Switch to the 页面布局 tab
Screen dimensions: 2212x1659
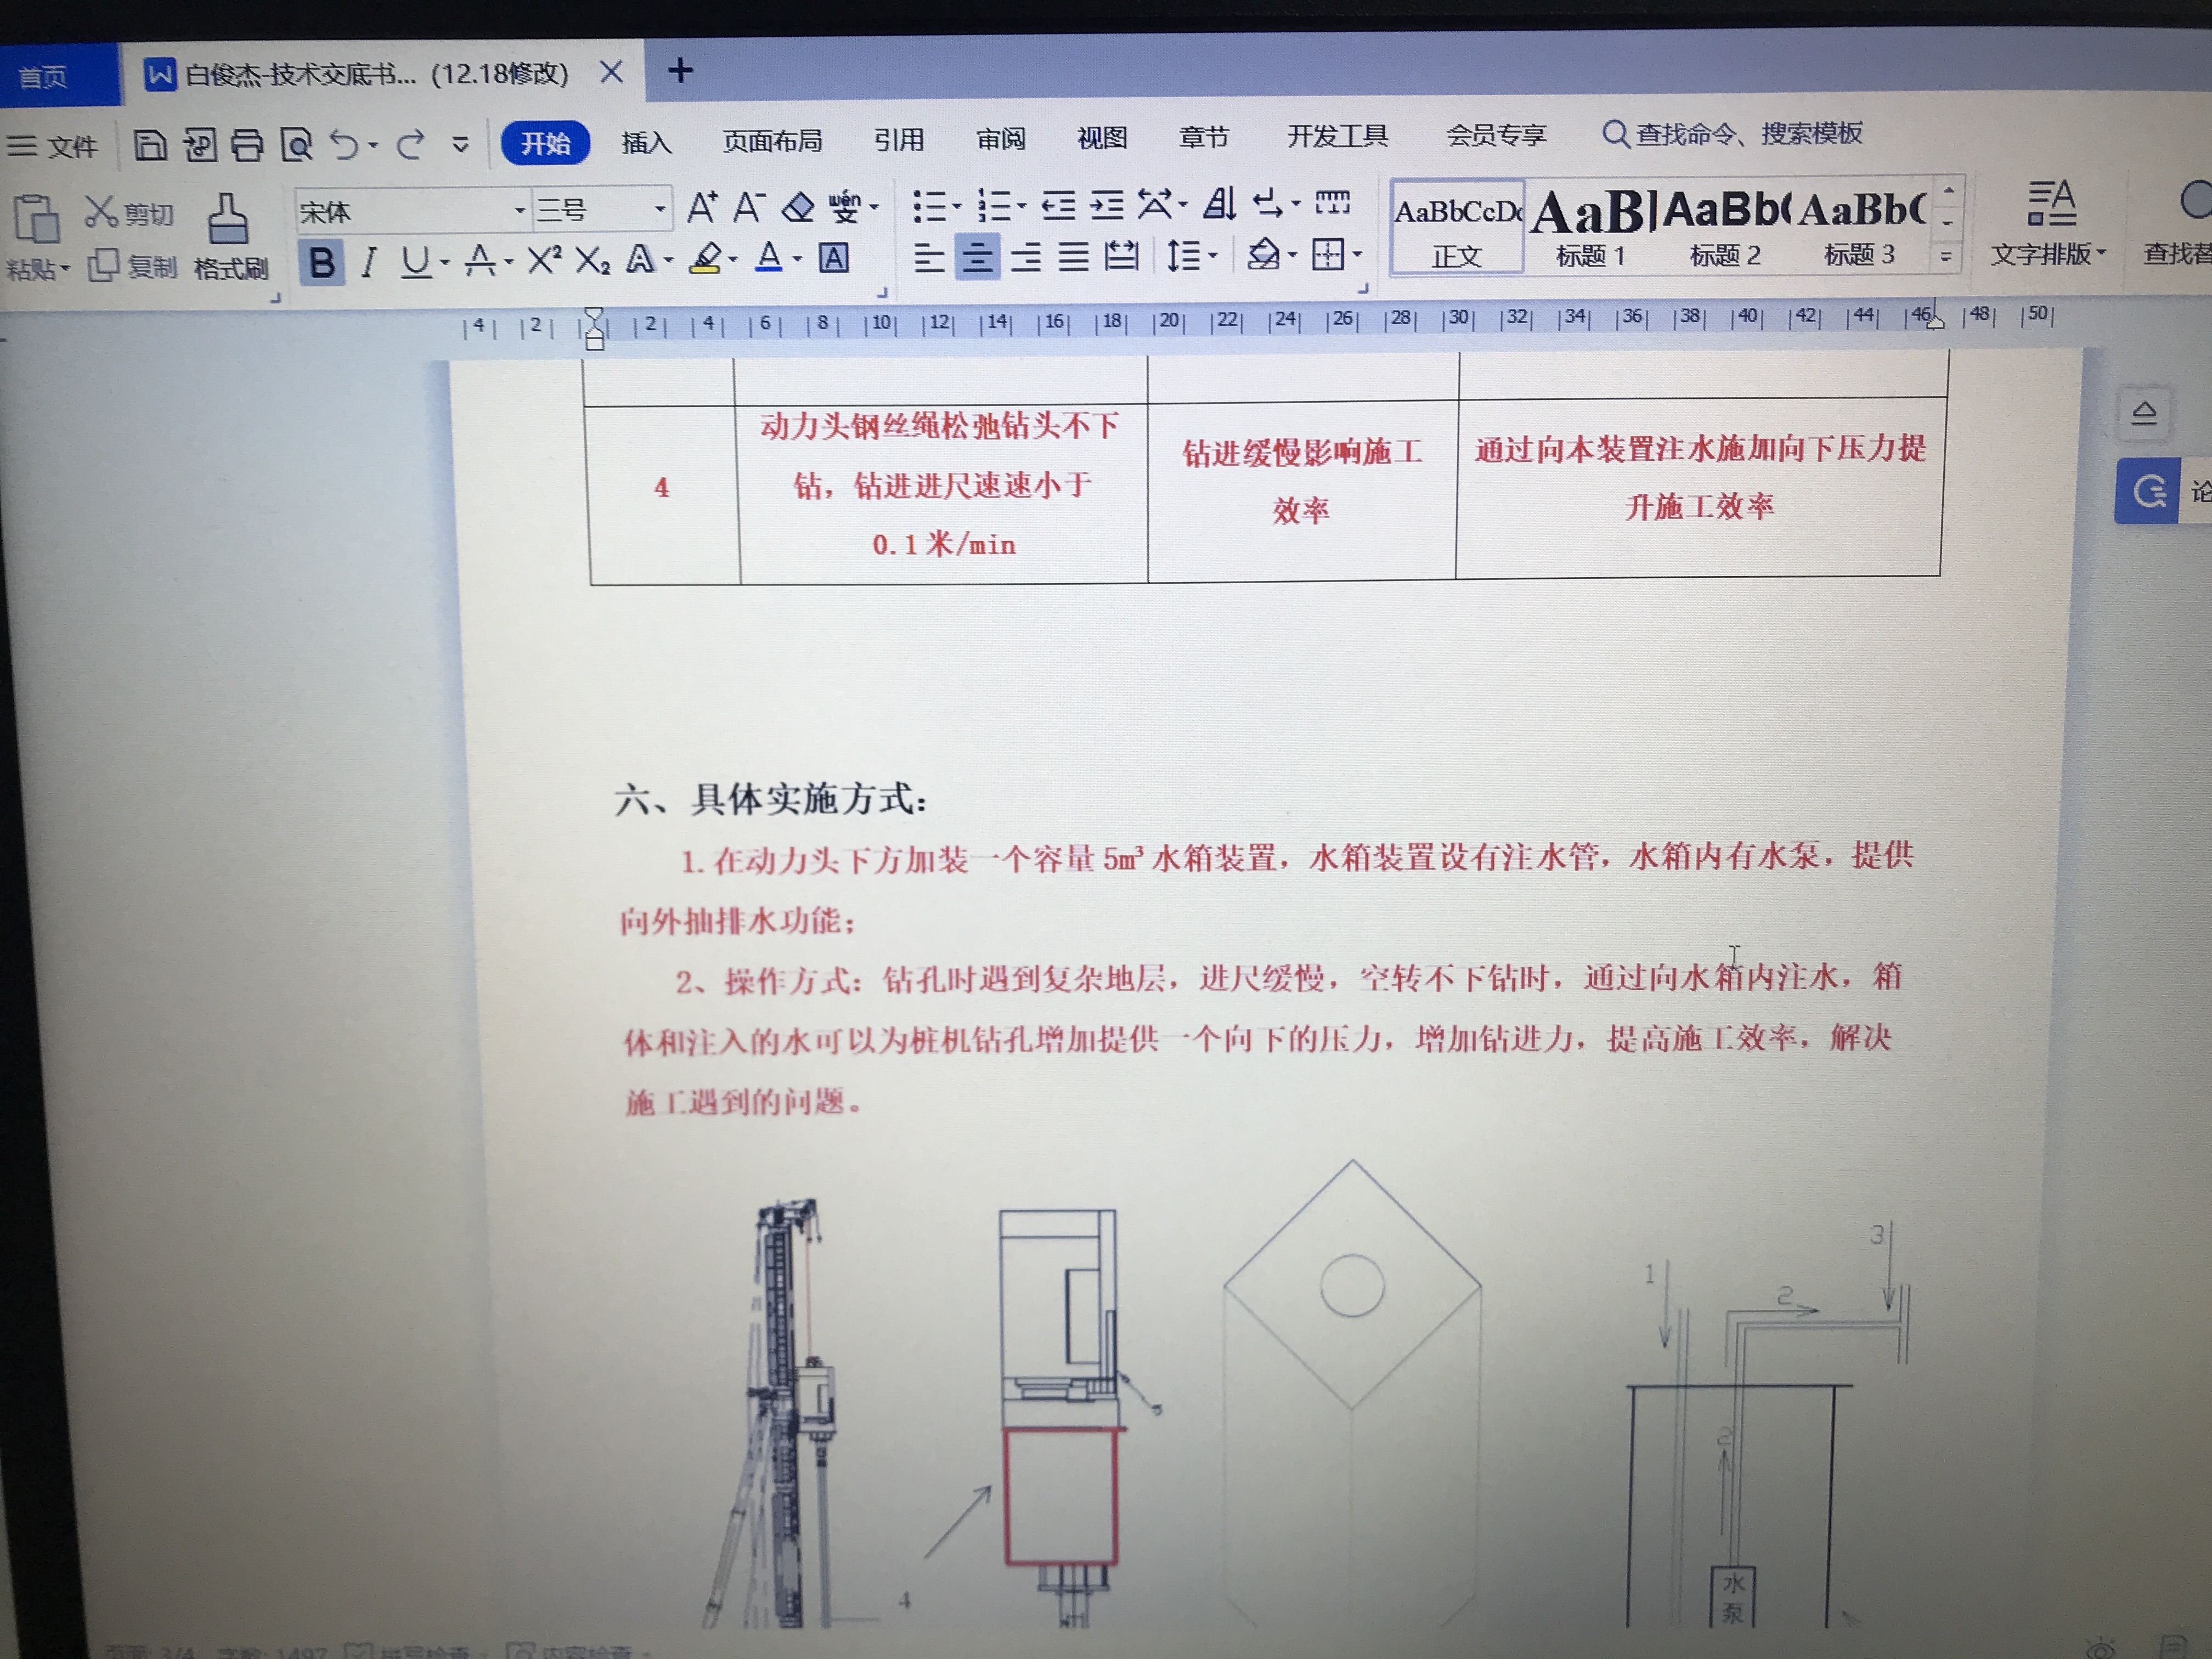click(x=772, y=141)
